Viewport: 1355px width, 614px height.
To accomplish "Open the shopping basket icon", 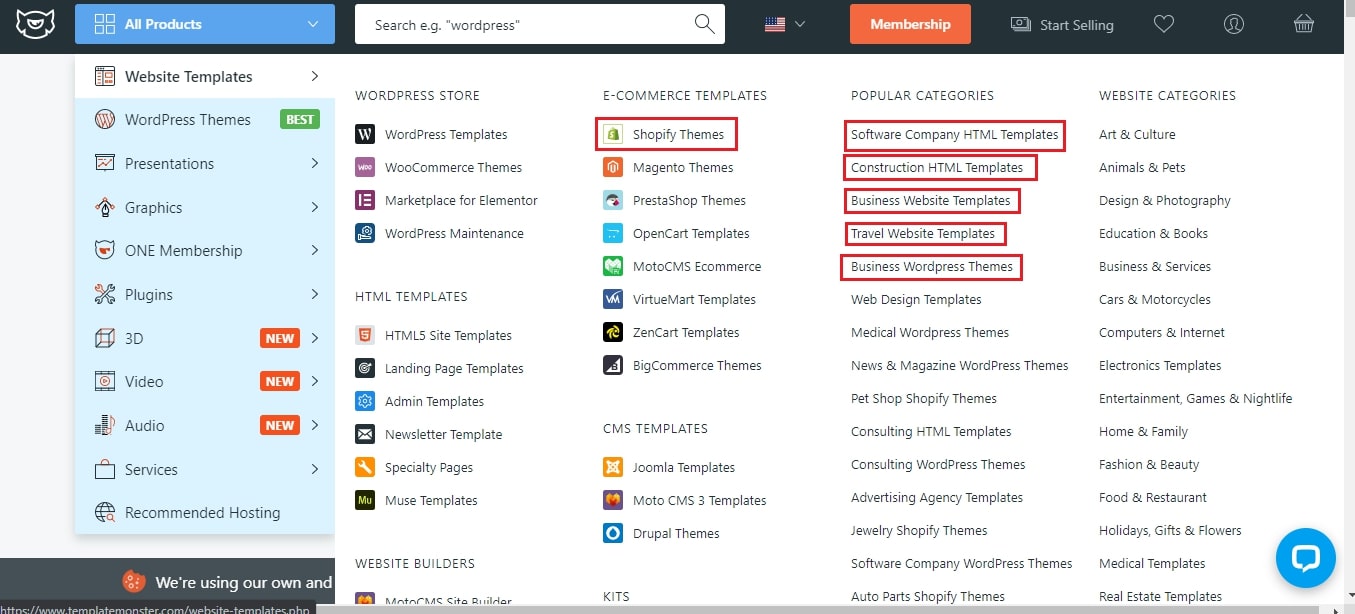I will [1304, 24].
